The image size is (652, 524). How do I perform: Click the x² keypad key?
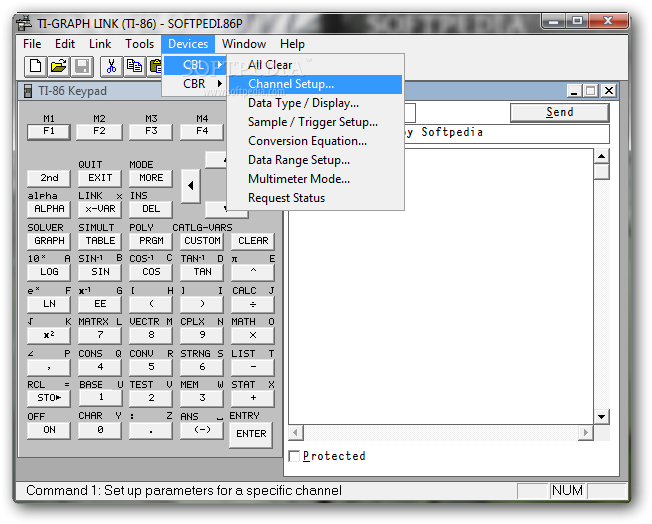point(49,336)
